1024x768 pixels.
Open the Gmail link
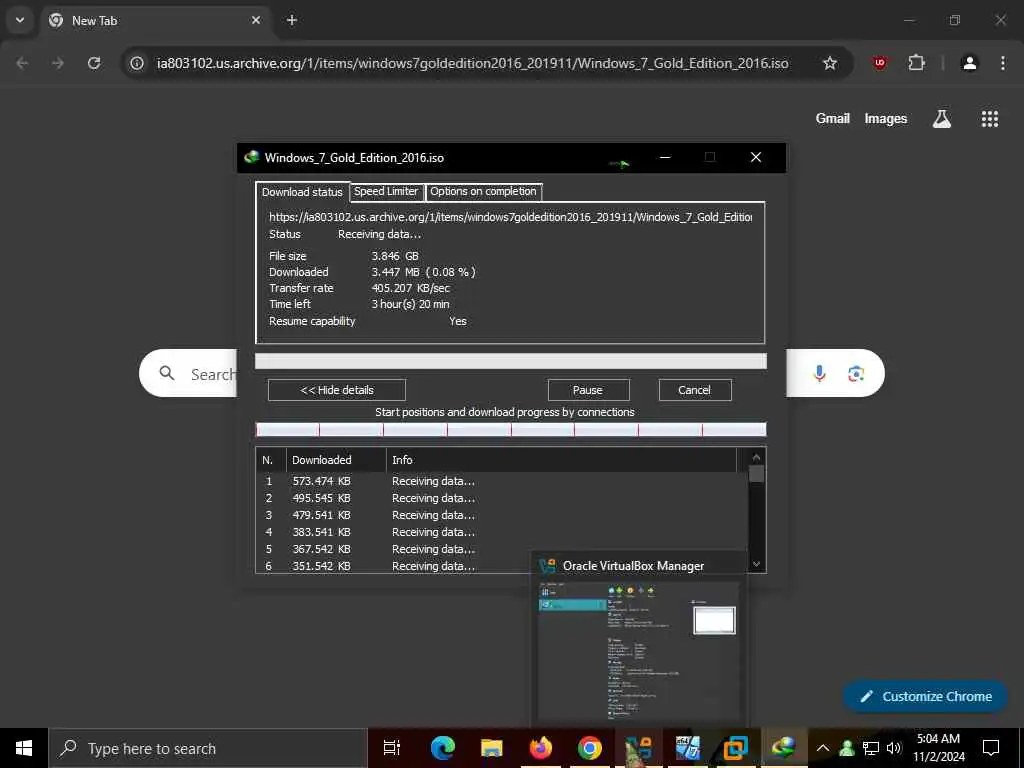[832, 118]
